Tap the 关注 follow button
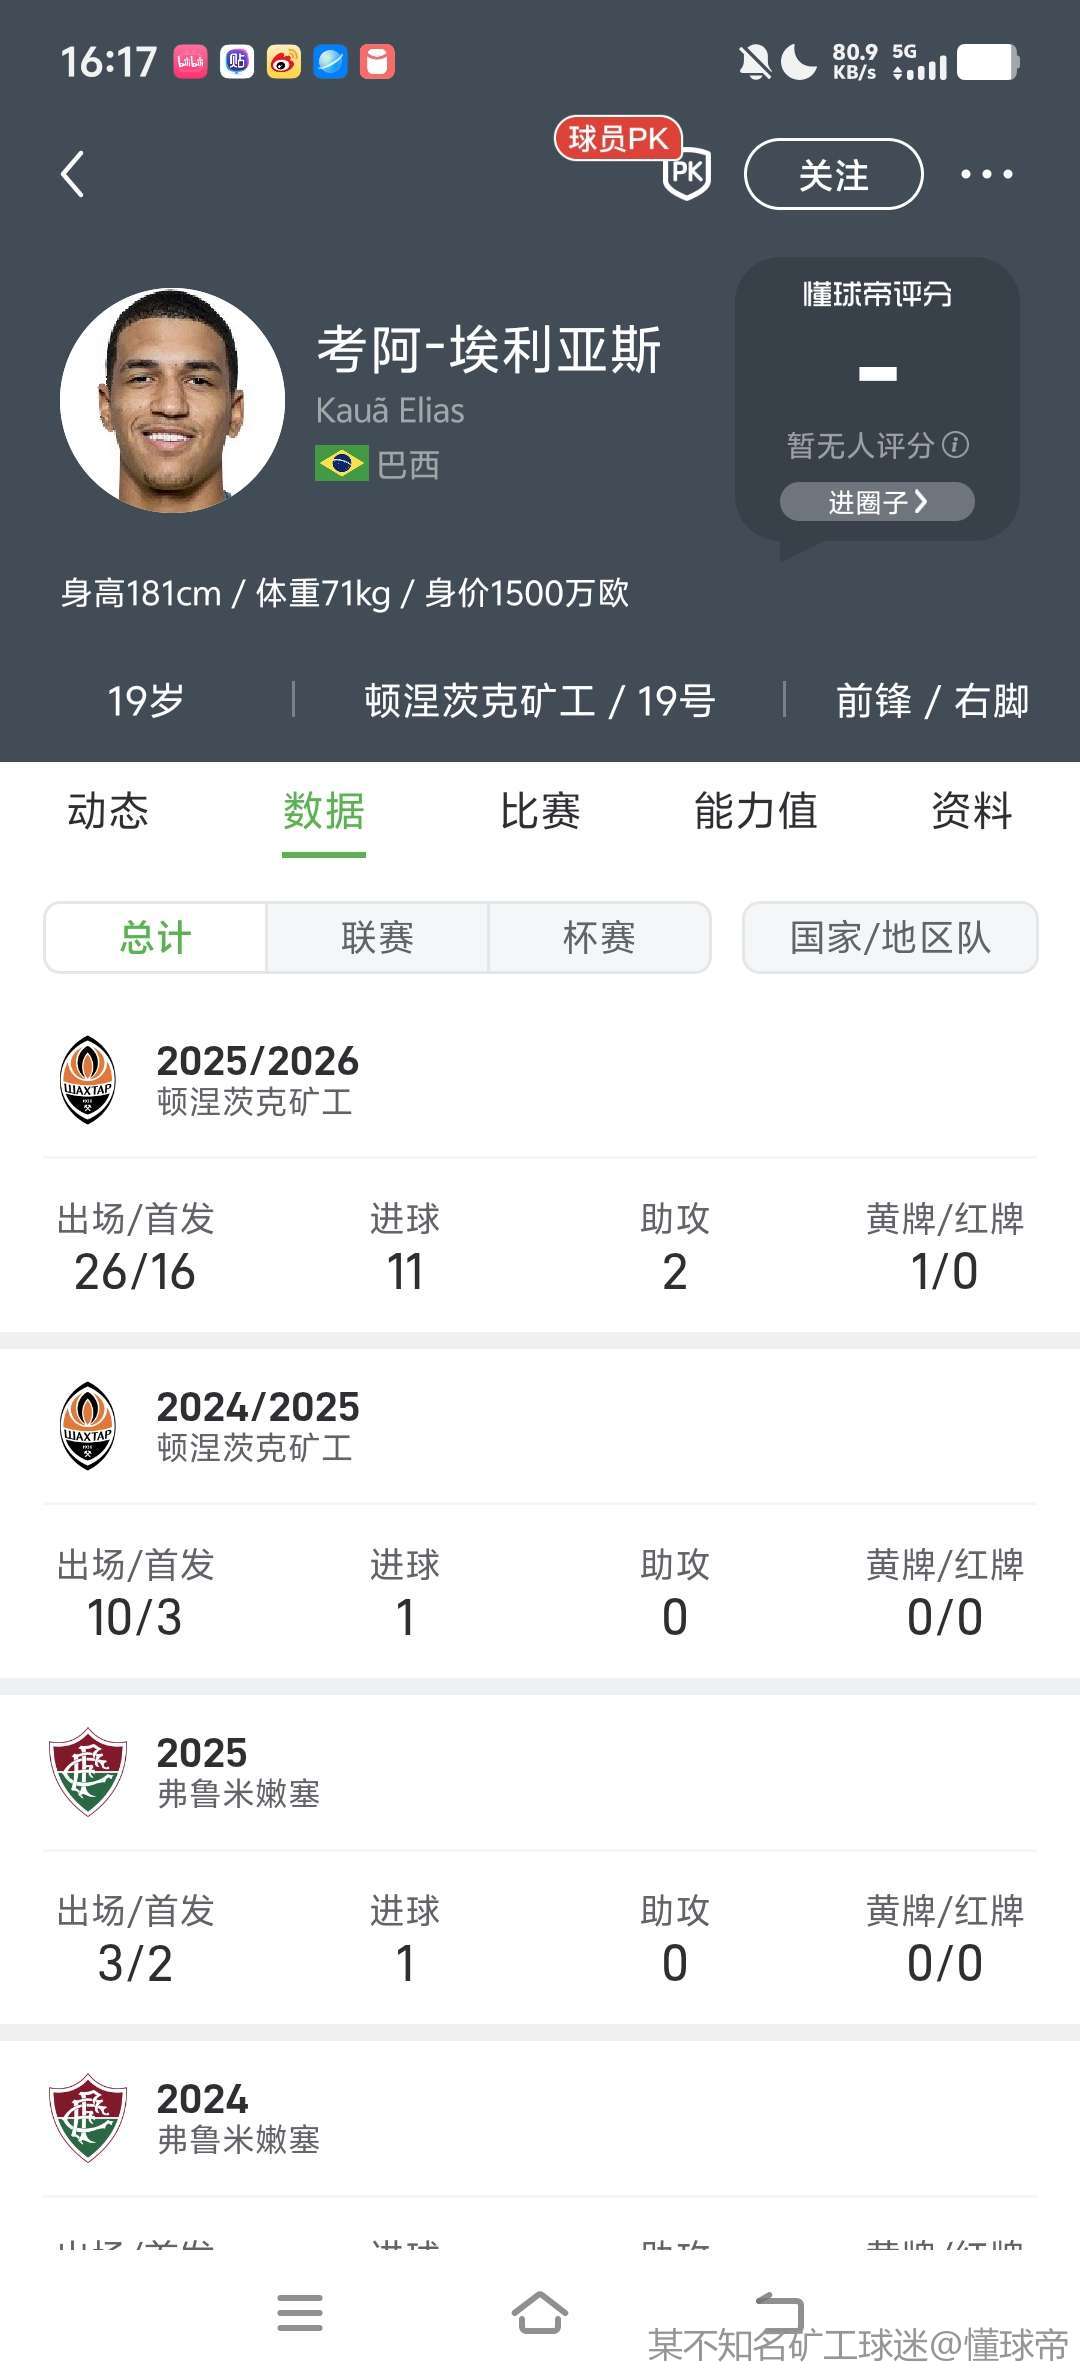The width and height of the screenshot is (1080, 2376). click(x=833, y=175)
